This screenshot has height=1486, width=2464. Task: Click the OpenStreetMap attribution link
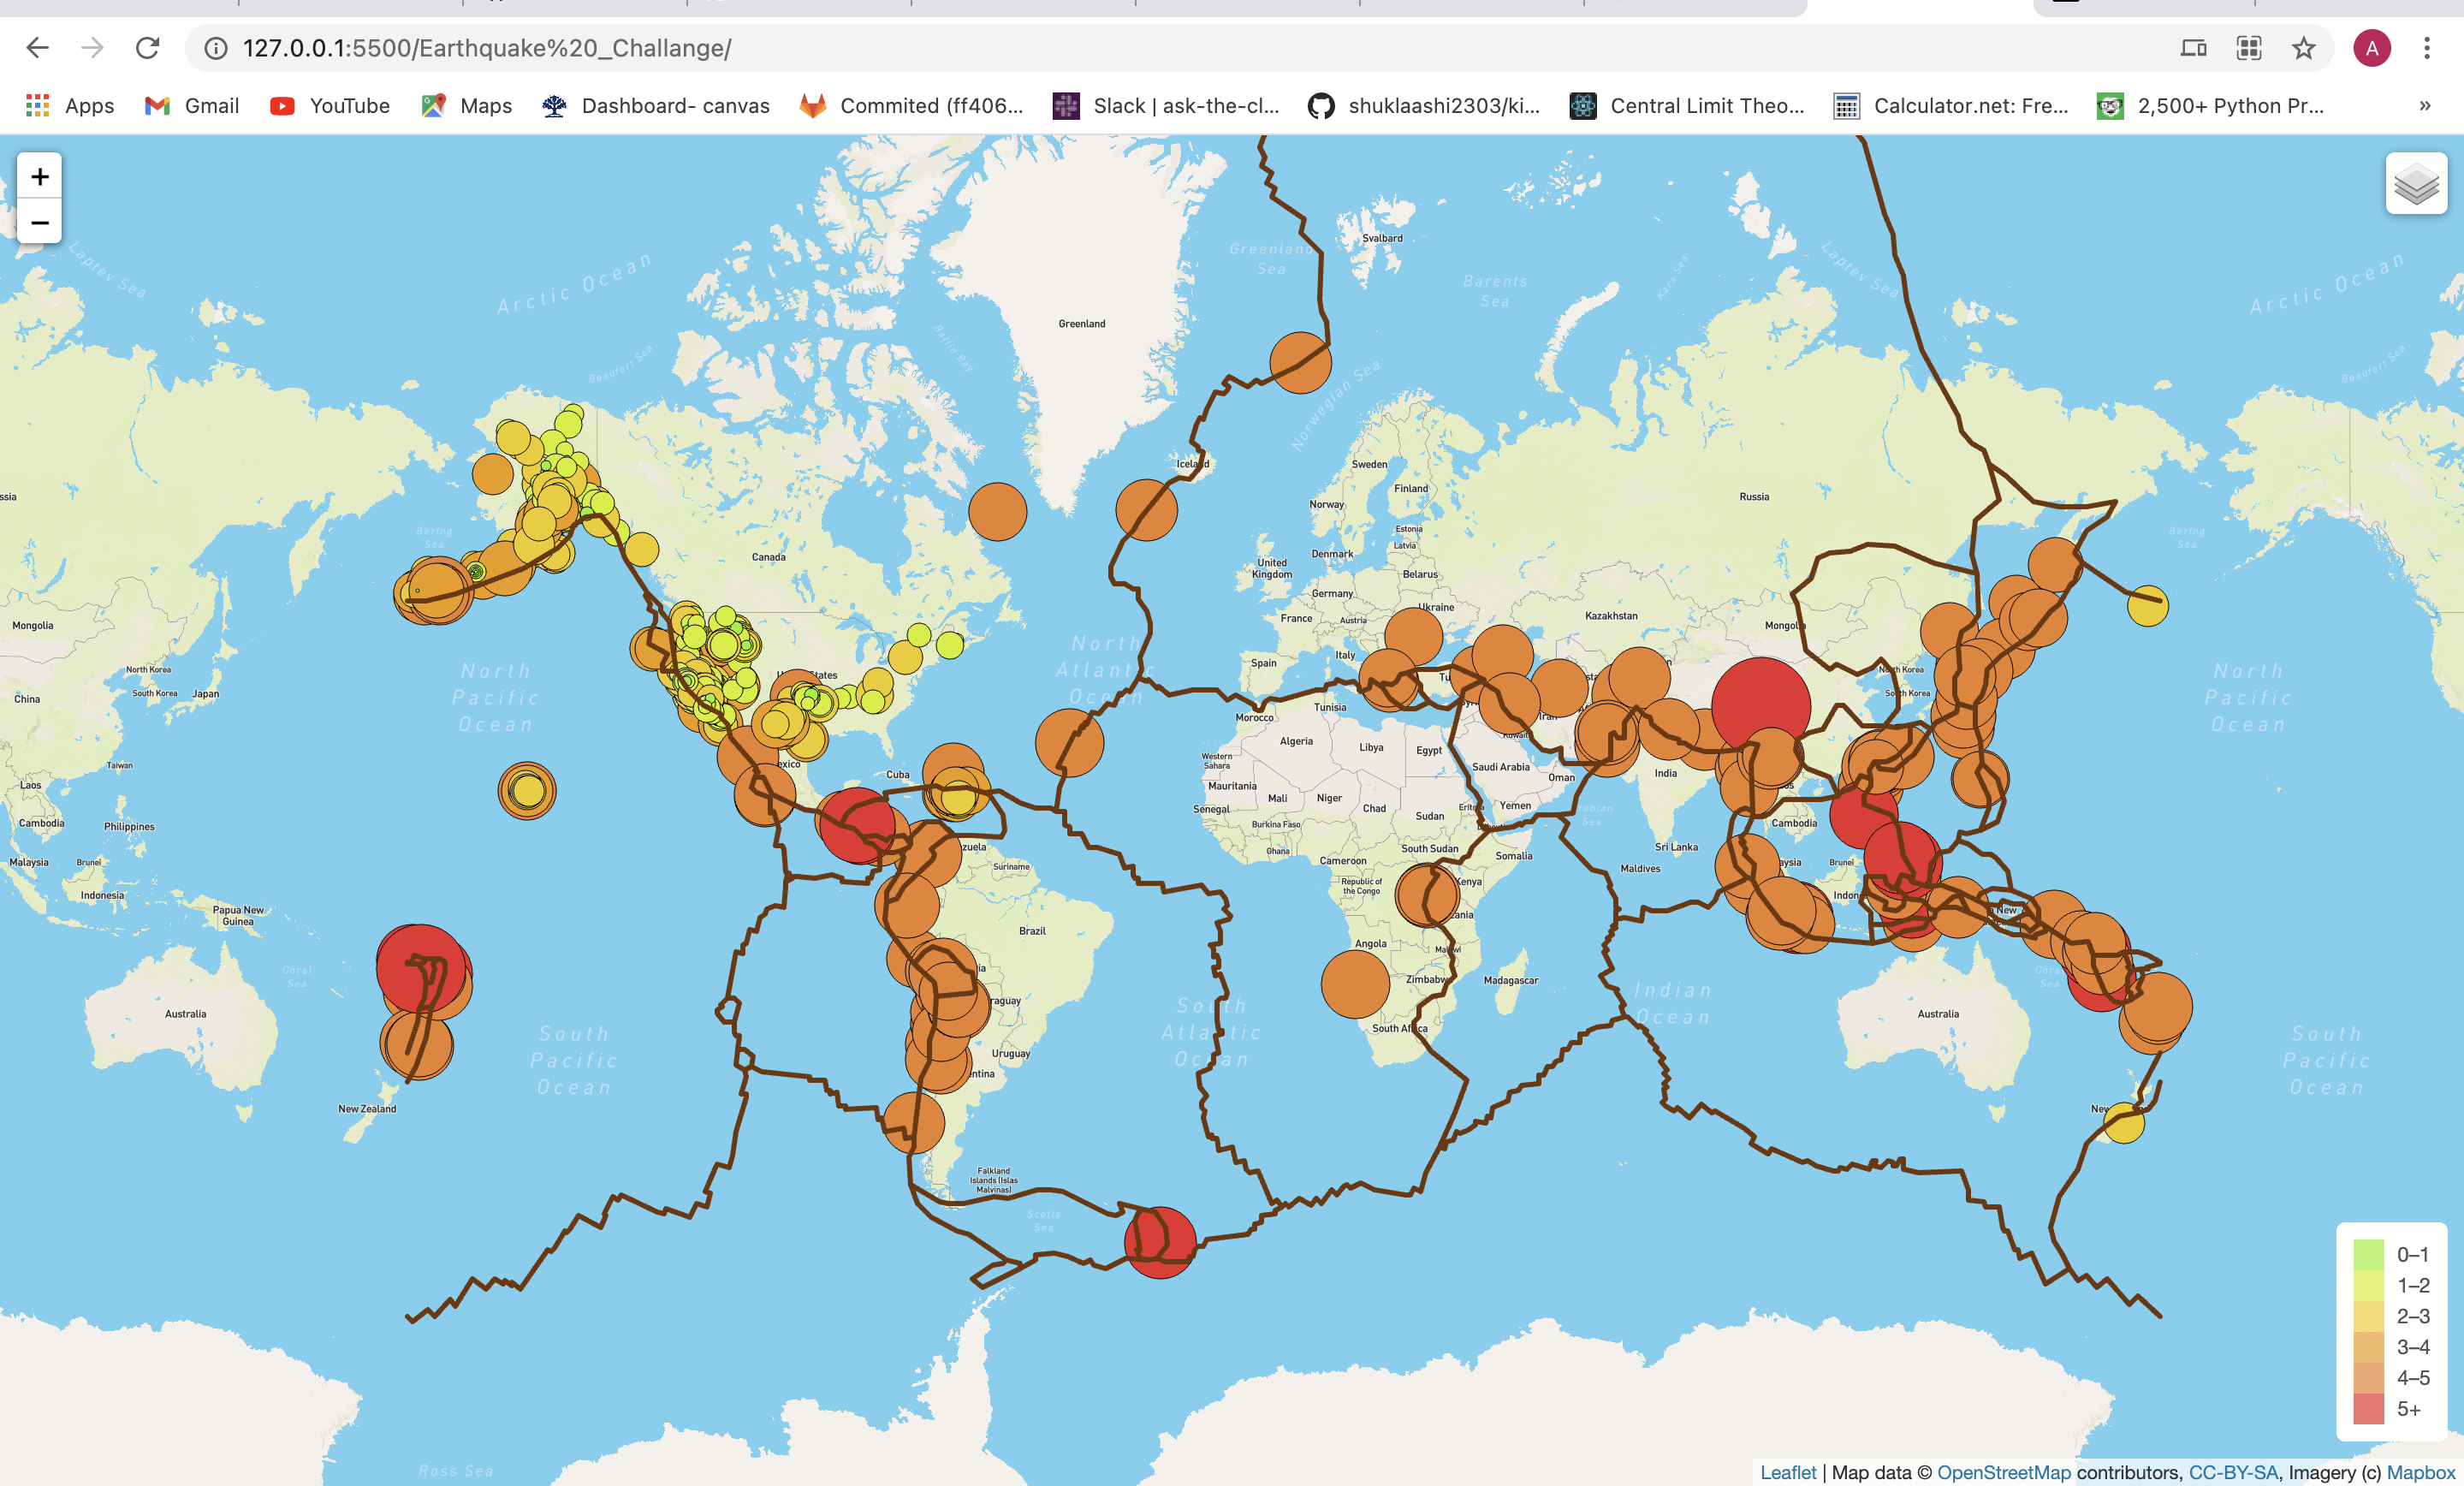[x=2005, y=1472]
